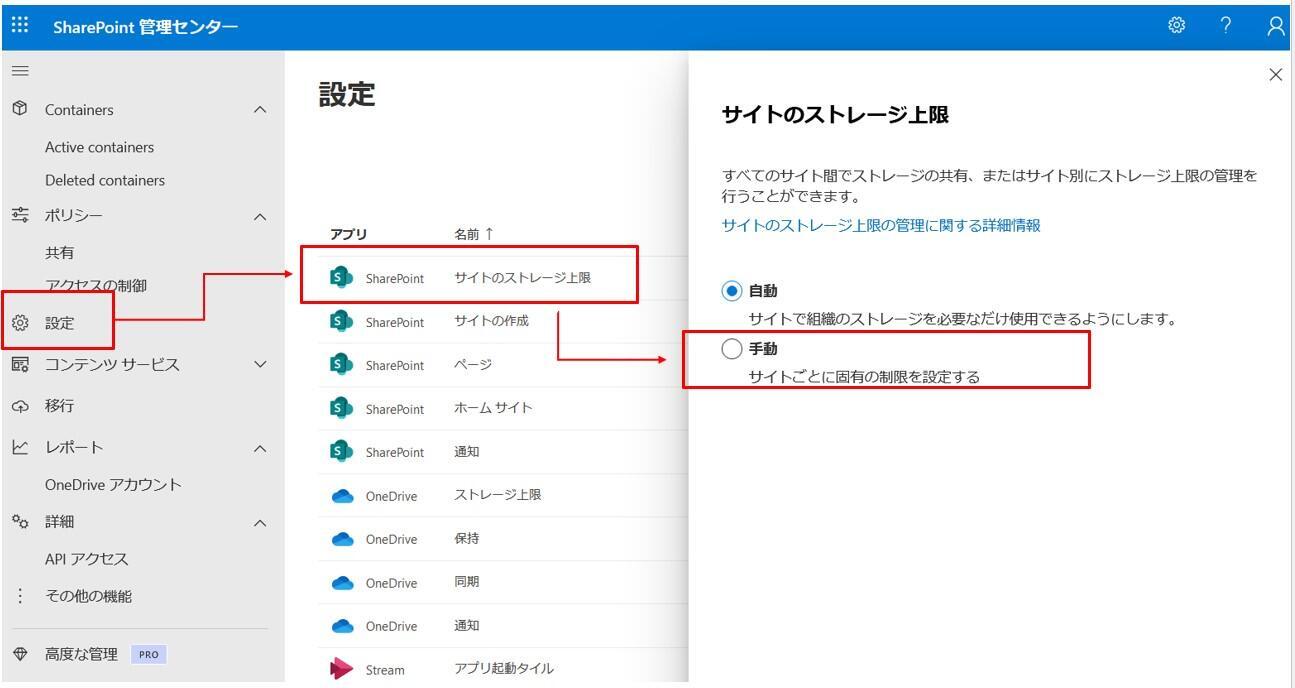
Task: Click the Containers cube icon
Action: (20, 108)
